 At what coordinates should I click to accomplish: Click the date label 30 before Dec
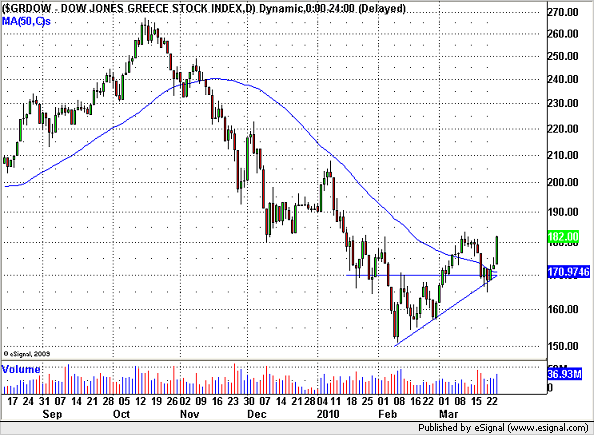point(249,401)
